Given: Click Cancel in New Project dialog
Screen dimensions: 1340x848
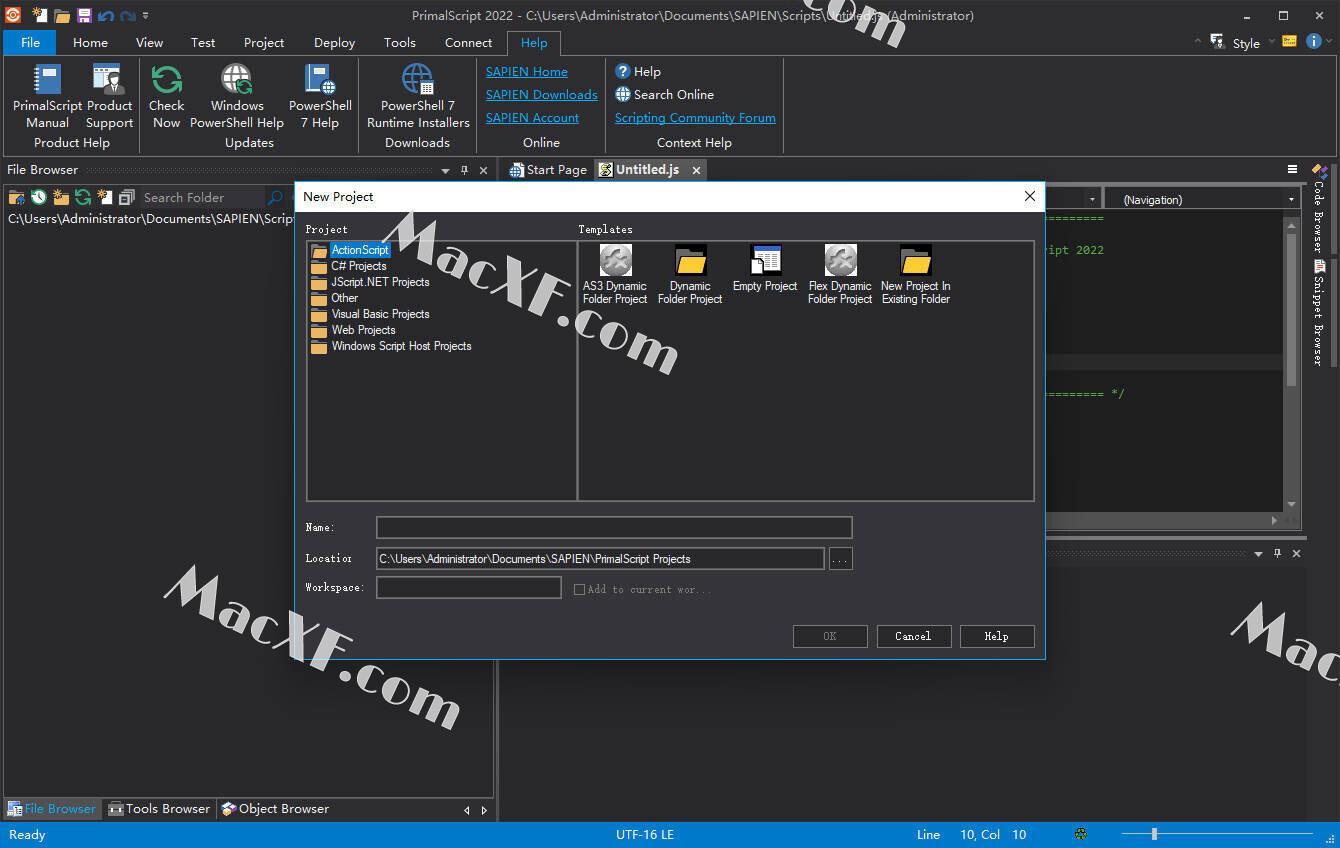Looking at the screenshot, I should click(x=913, y=636).
